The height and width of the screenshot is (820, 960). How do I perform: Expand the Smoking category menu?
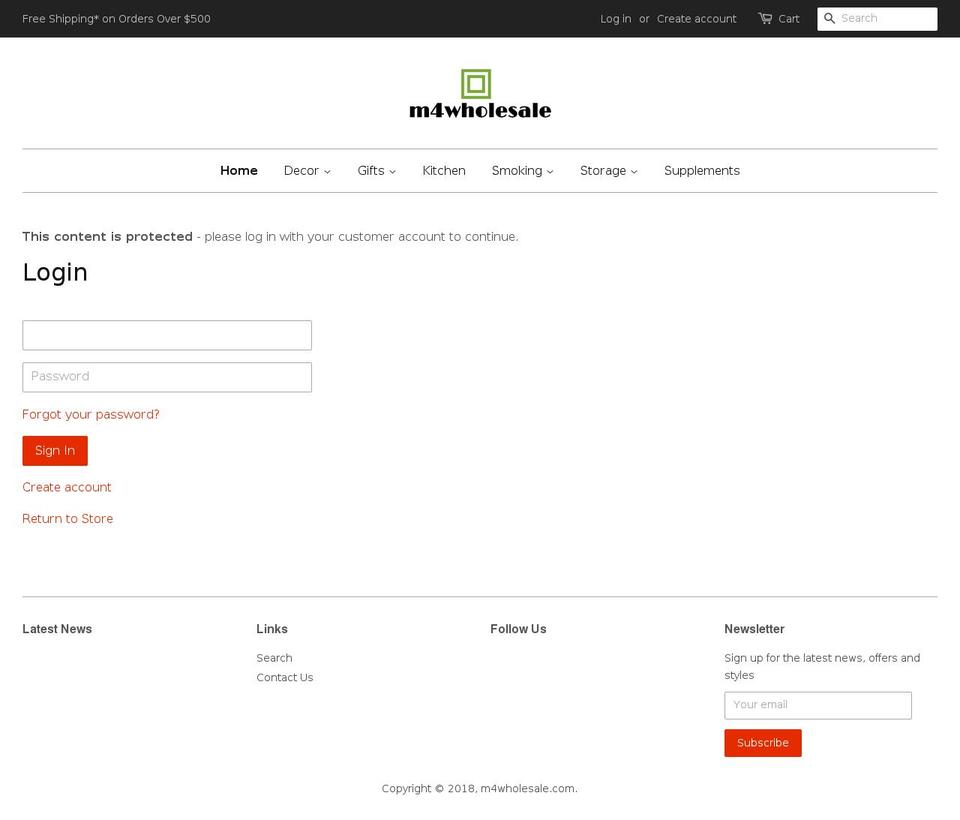[521, 170]
